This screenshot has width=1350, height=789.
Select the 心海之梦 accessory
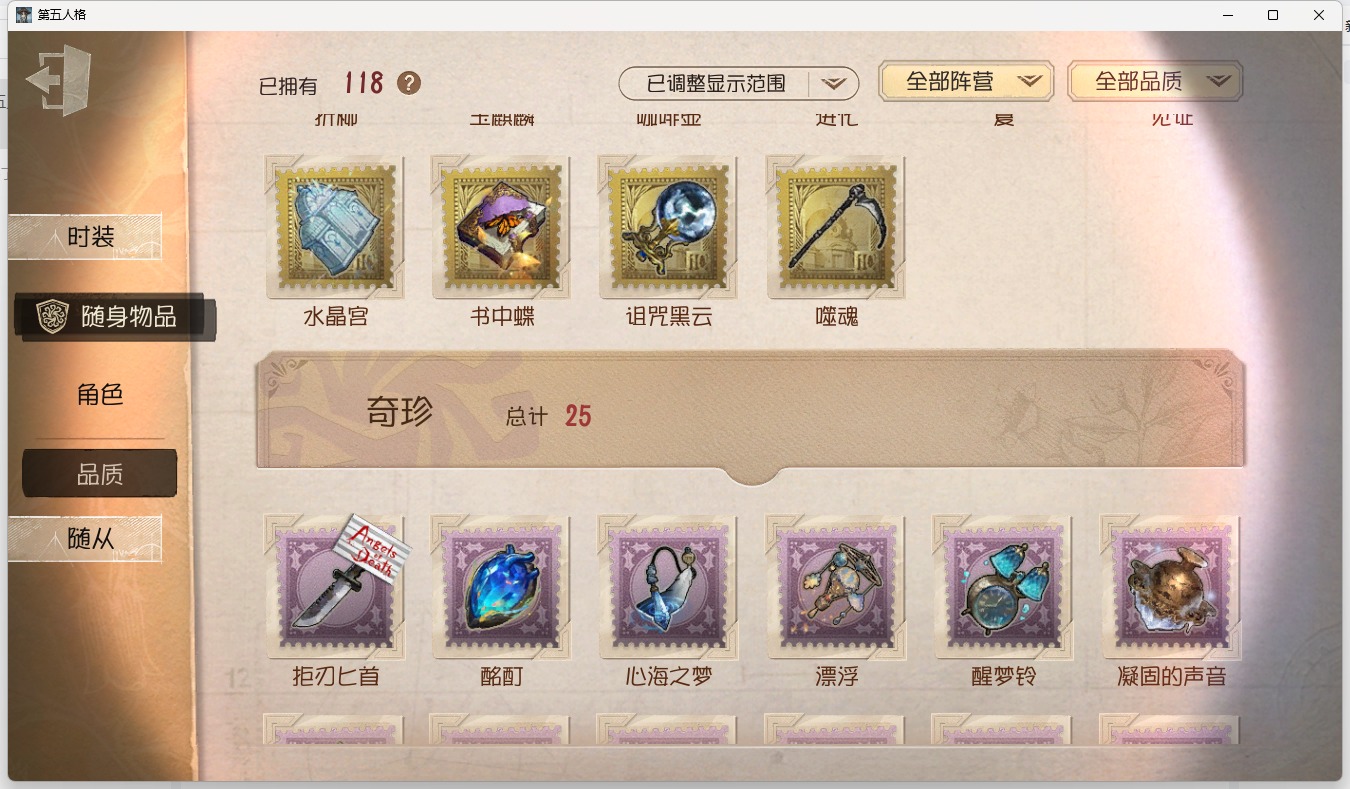(x=669, y=587)
